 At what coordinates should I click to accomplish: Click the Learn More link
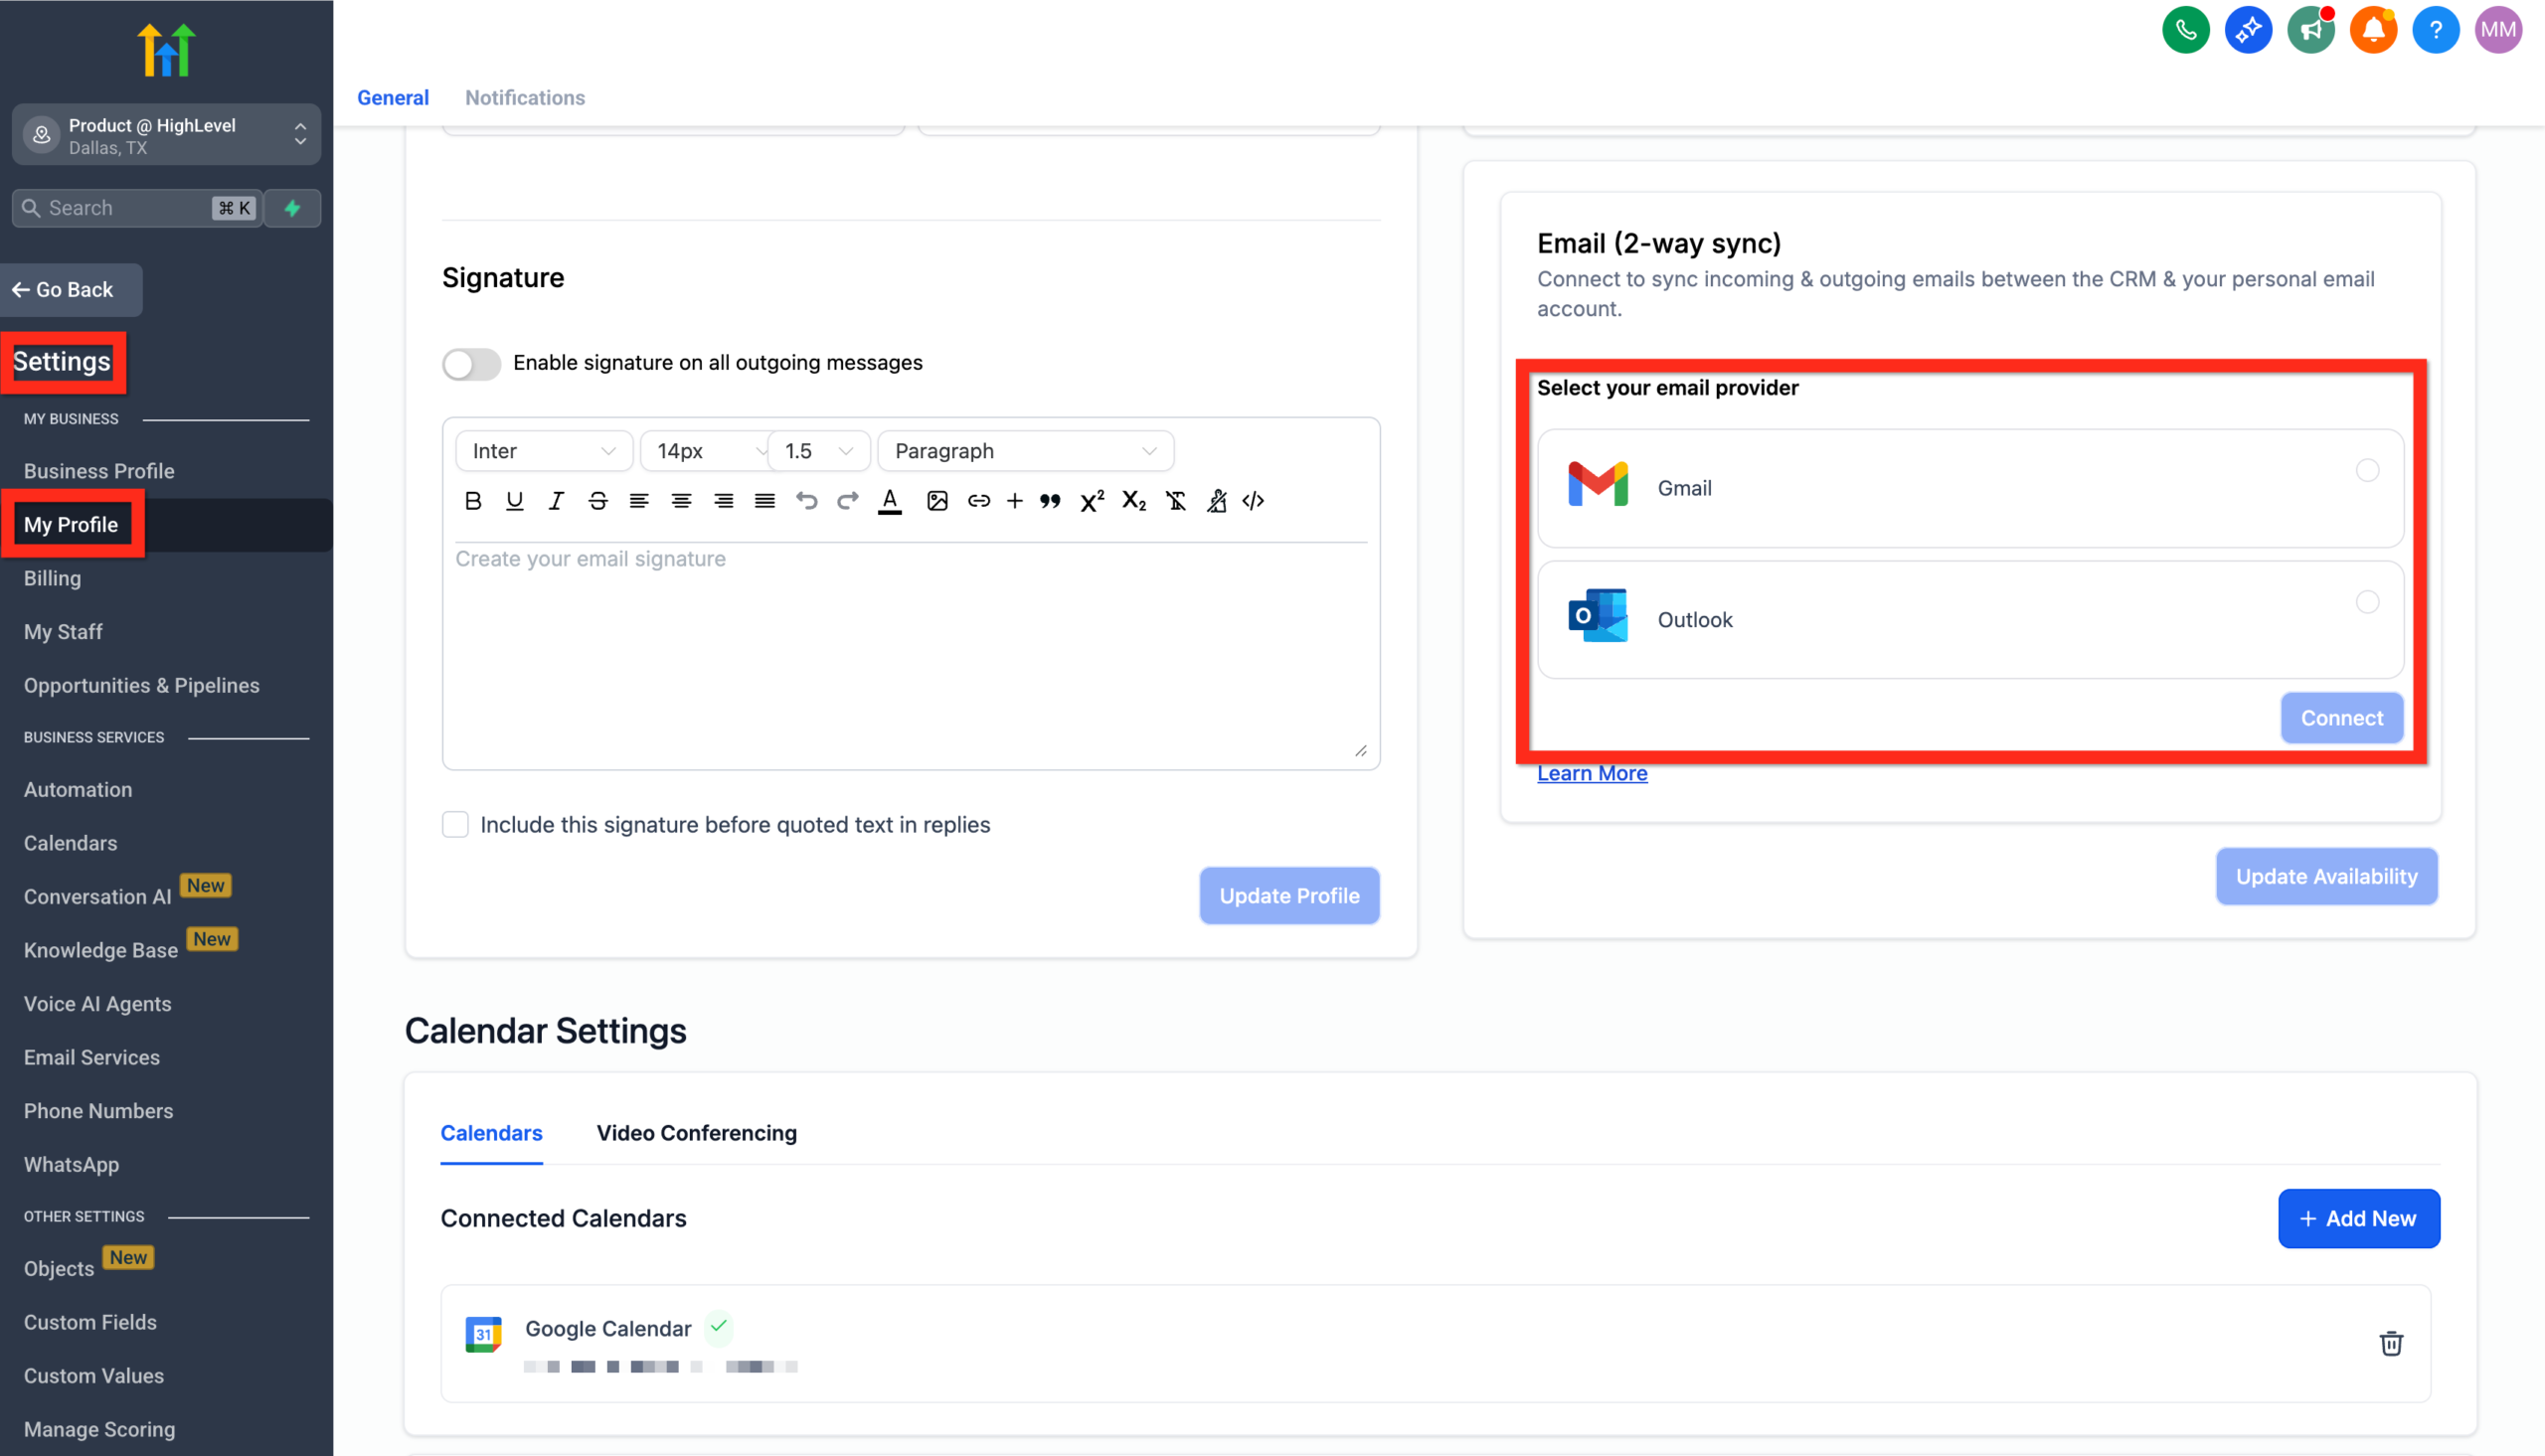pyautogui.click(x=1591, y=772)
